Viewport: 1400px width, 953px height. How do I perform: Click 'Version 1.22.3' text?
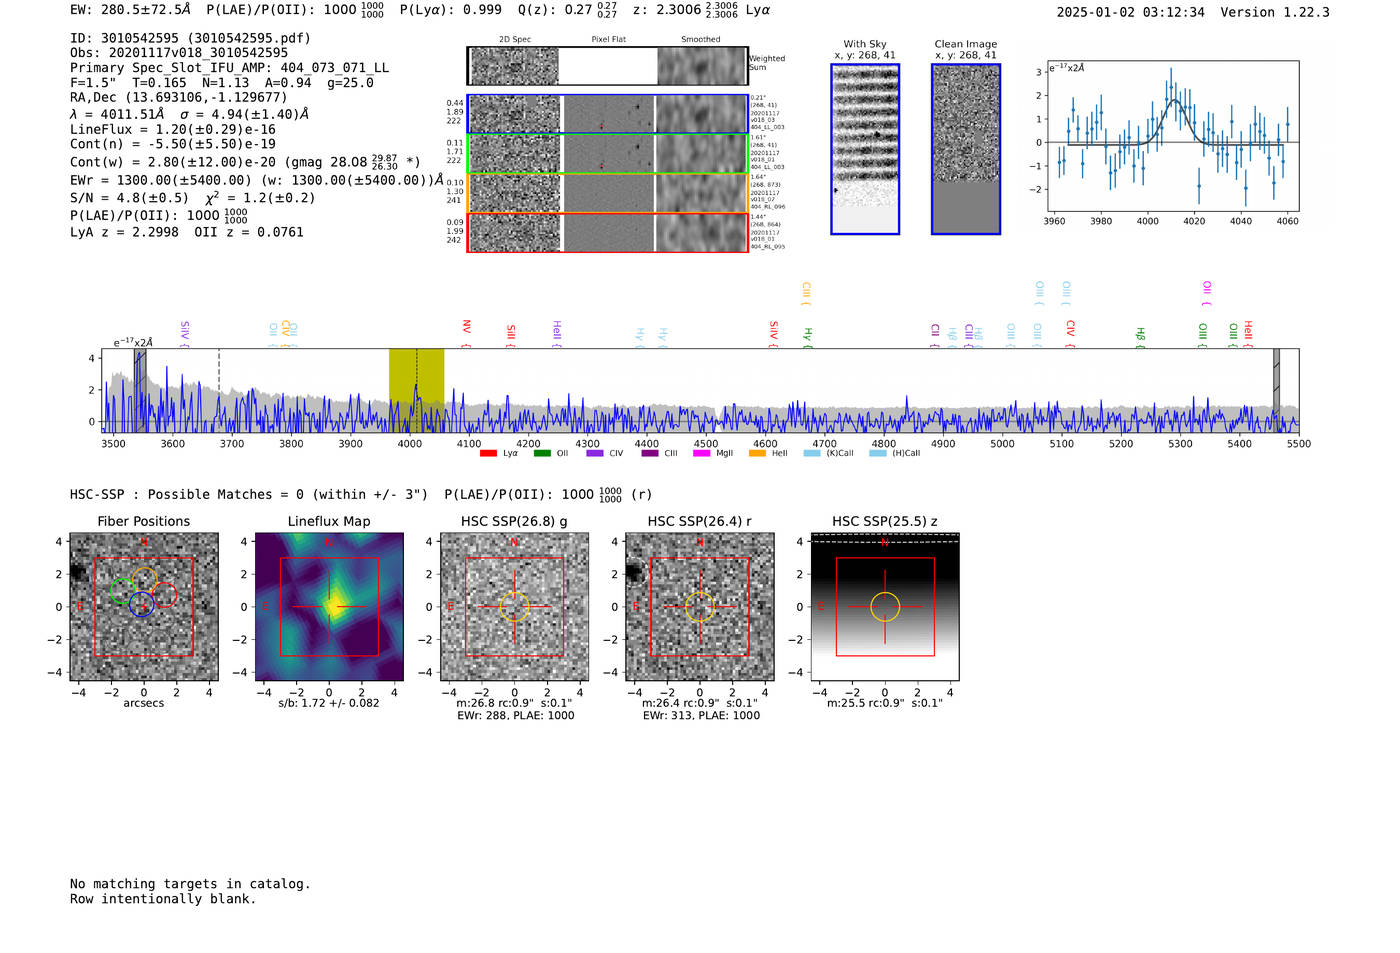pyautogui.click(x=1275, y=13)
